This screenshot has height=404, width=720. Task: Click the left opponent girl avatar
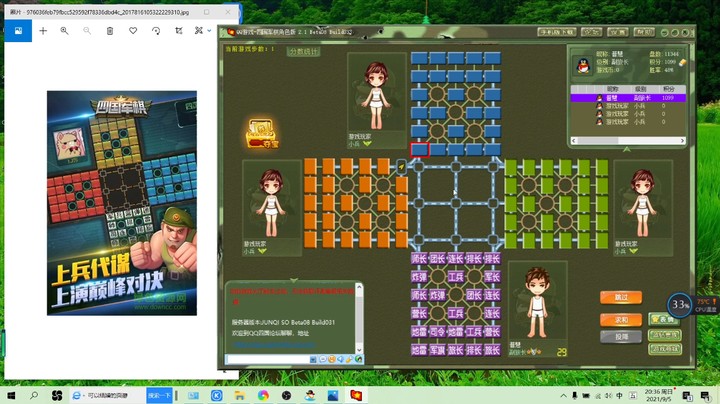271,202
